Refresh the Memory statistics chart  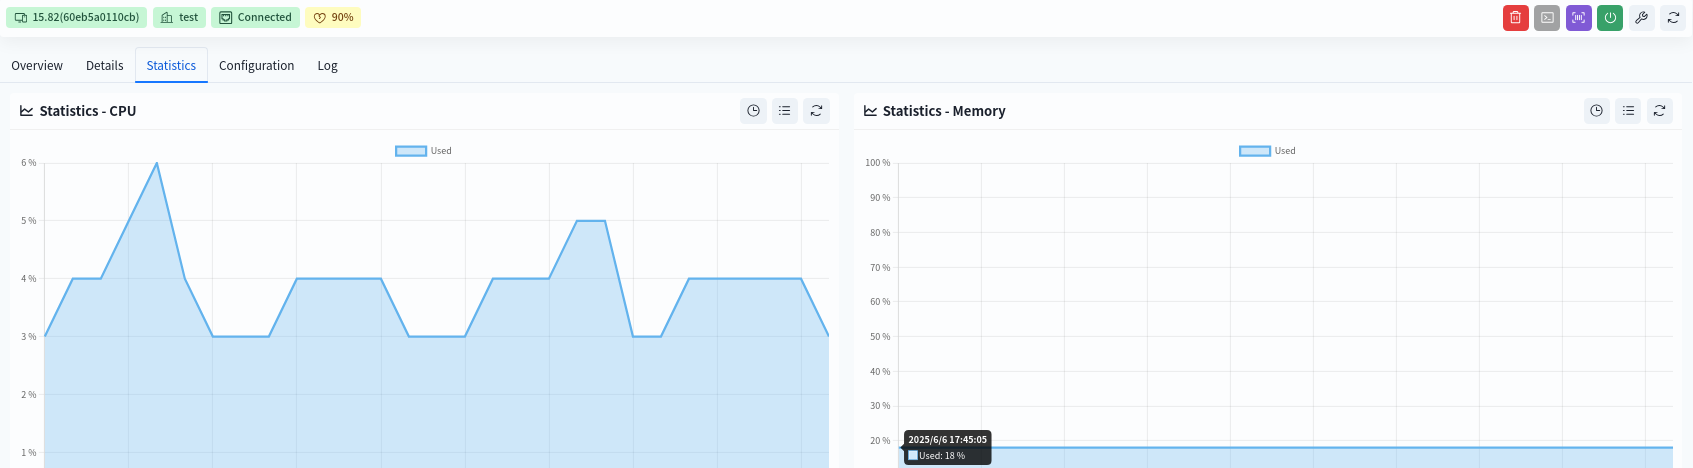click(1660, 111)
